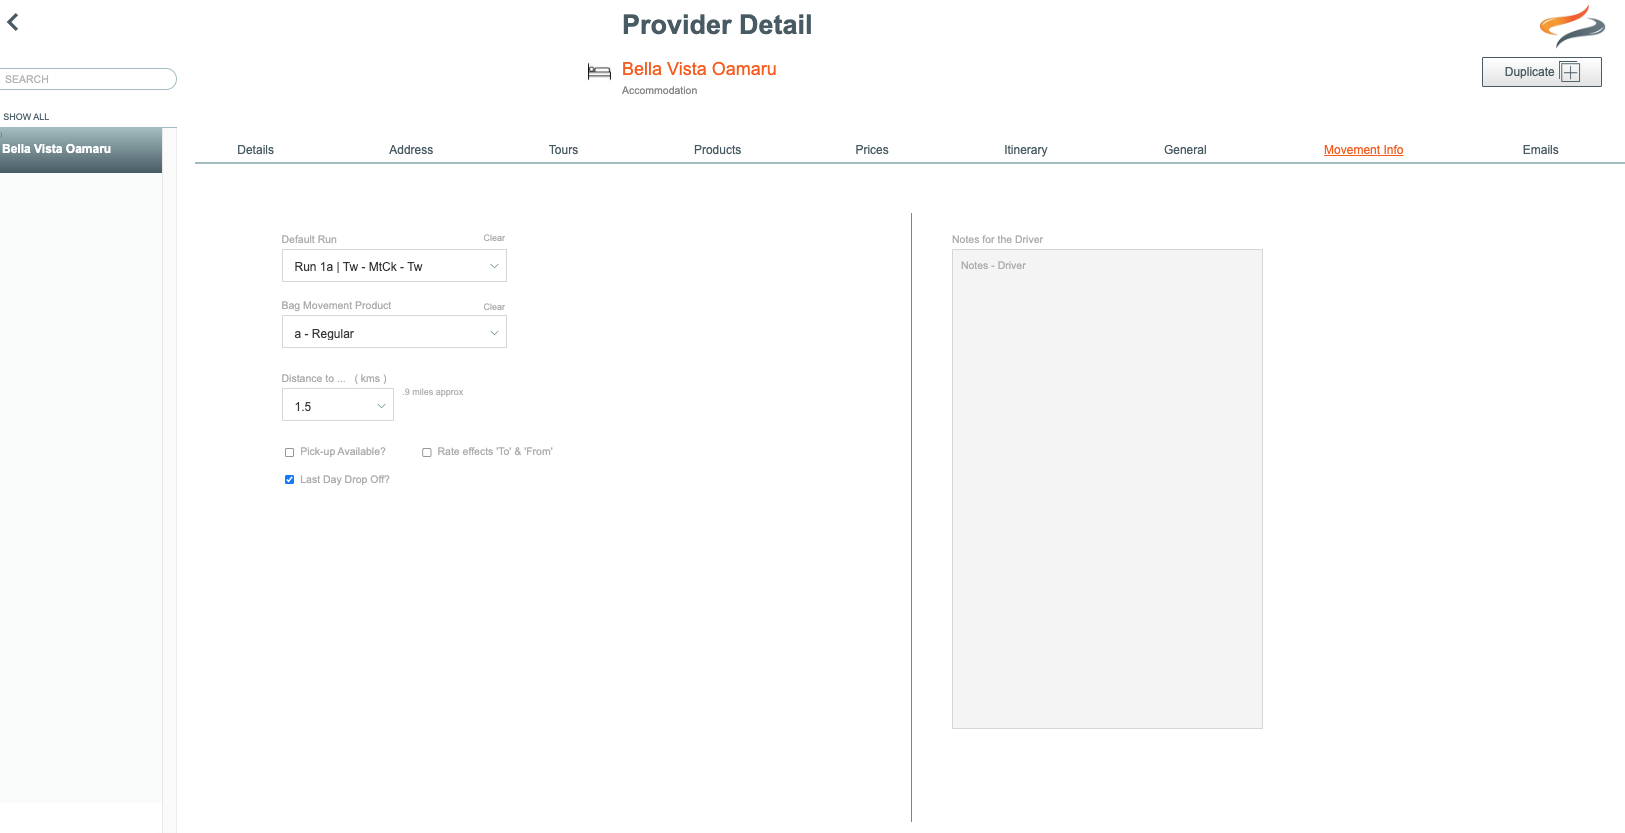
Task: Click into the Notes - Driver text area
Action: pos(1107,489)
